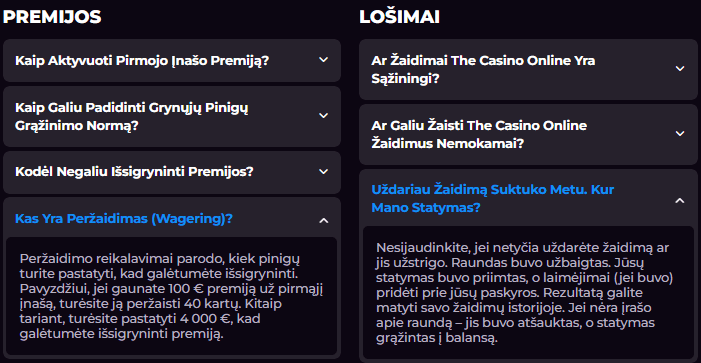Expand chevron beside 'Ar Galiu Žaisti The Casino Online'
Screen dimensions: 701x363
pos(680,134)
